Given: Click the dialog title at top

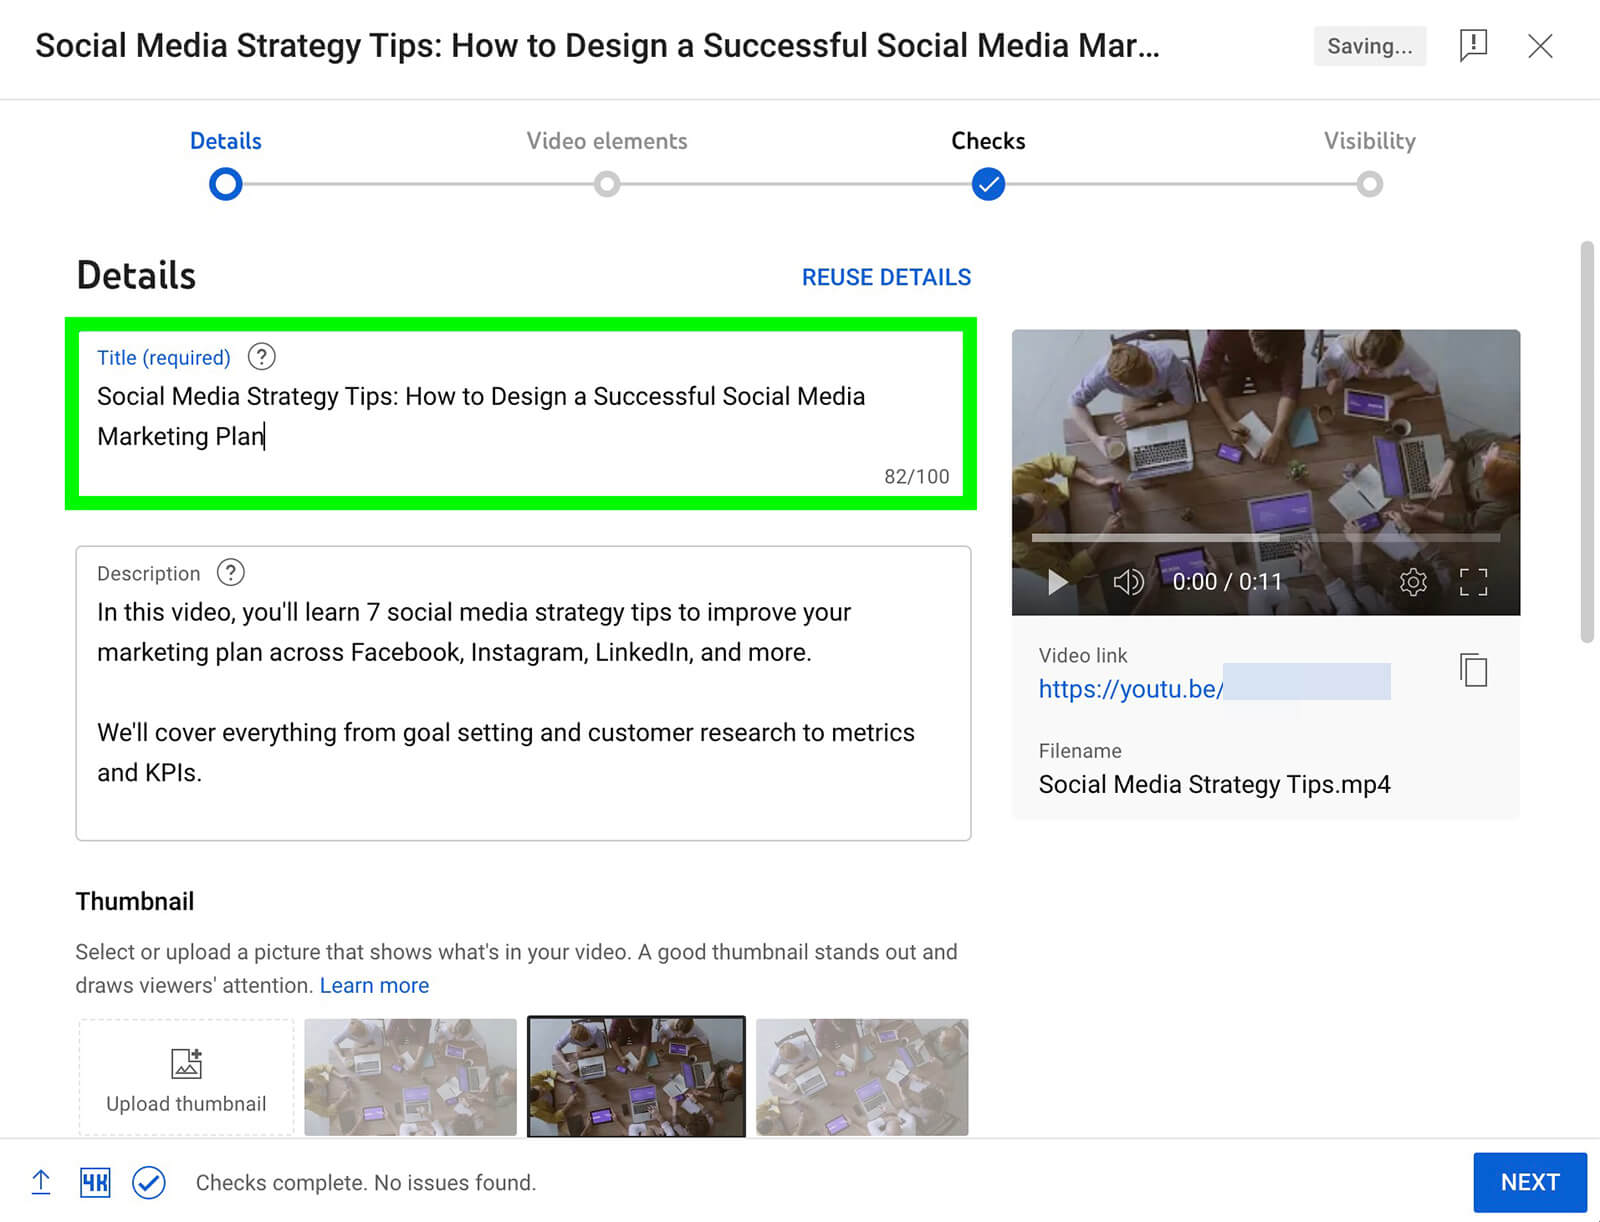Looking at the screenshot, I should coord(597,46).
